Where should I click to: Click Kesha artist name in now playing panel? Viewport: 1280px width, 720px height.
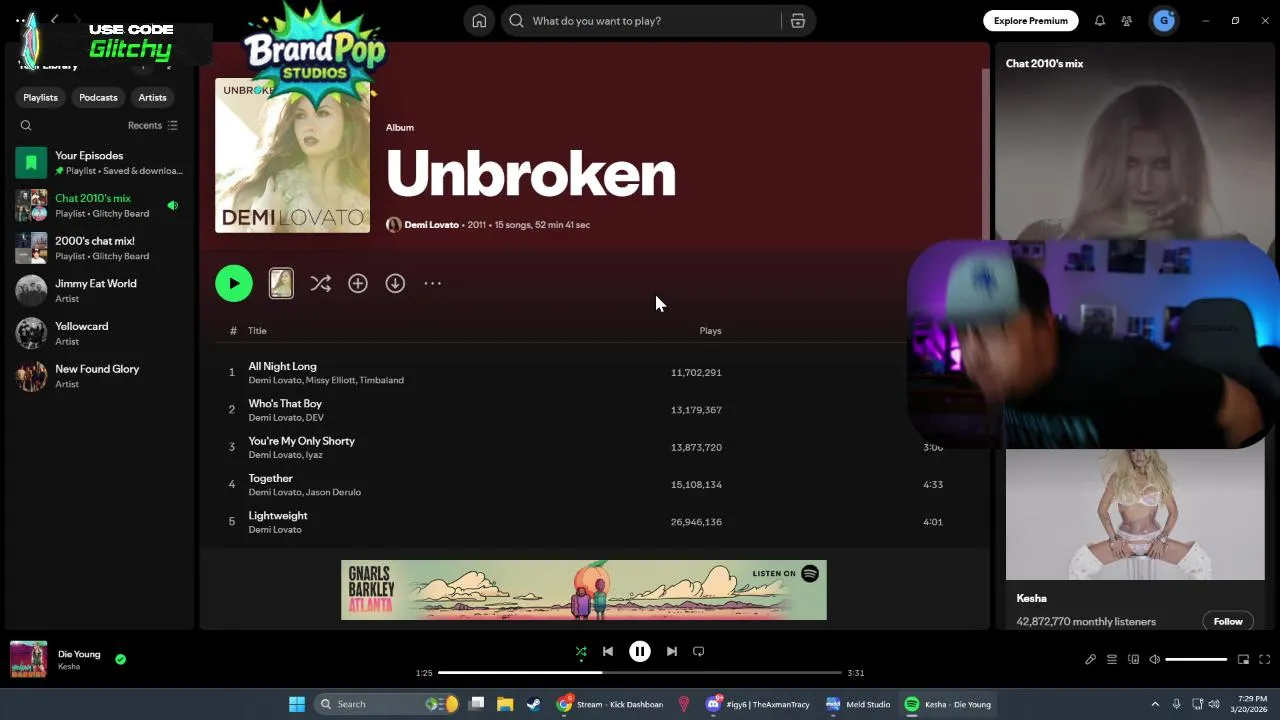point(1032,599)
